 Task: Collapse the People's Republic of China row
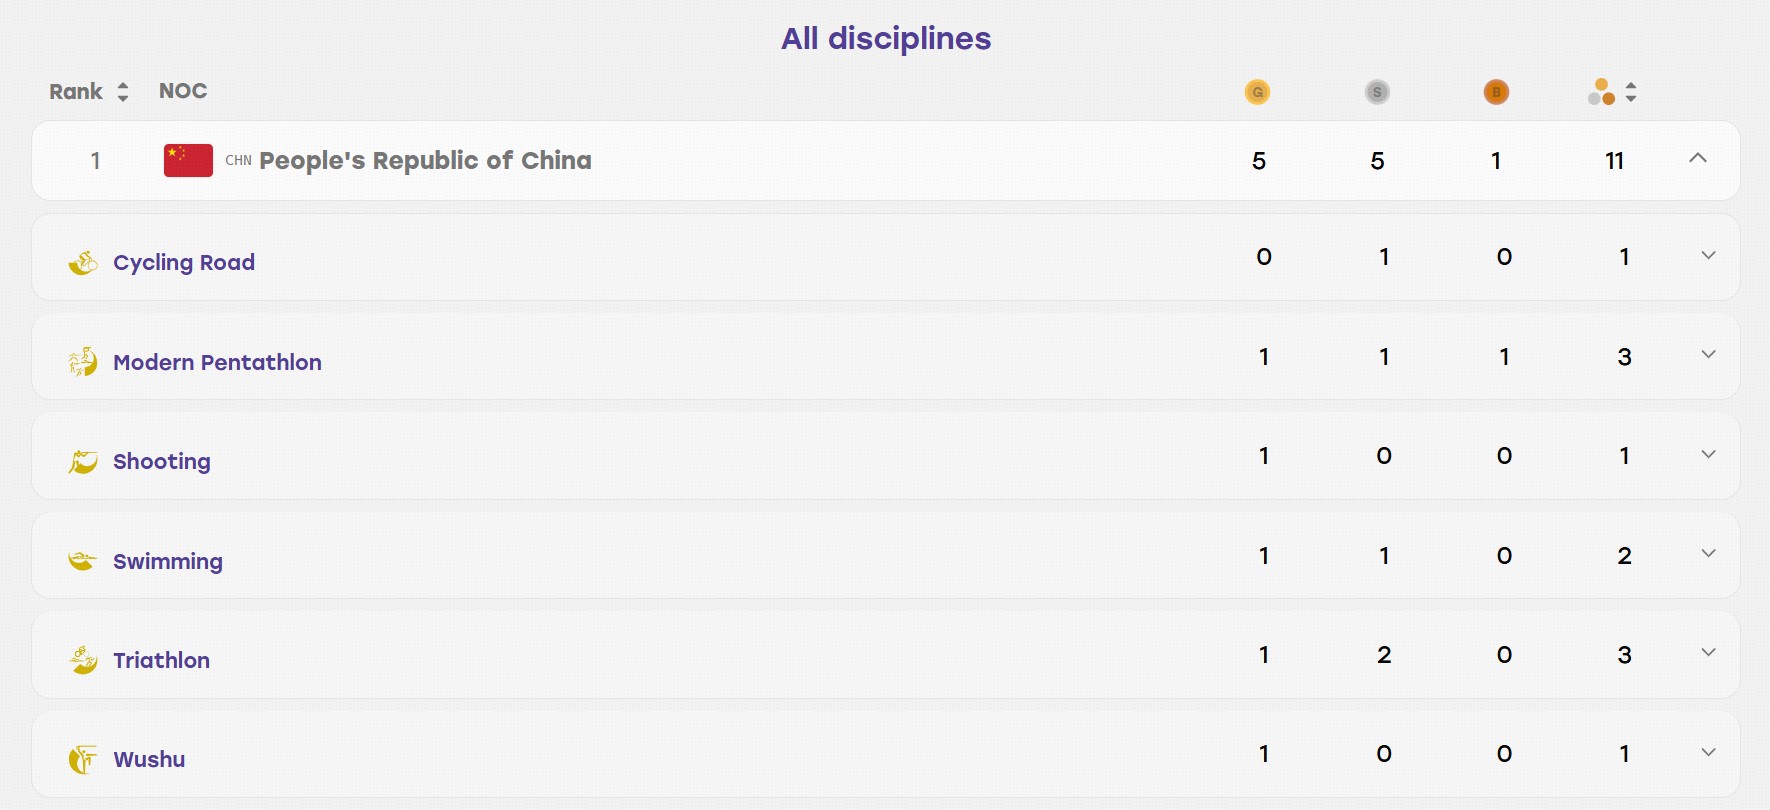pos(1698,158)
